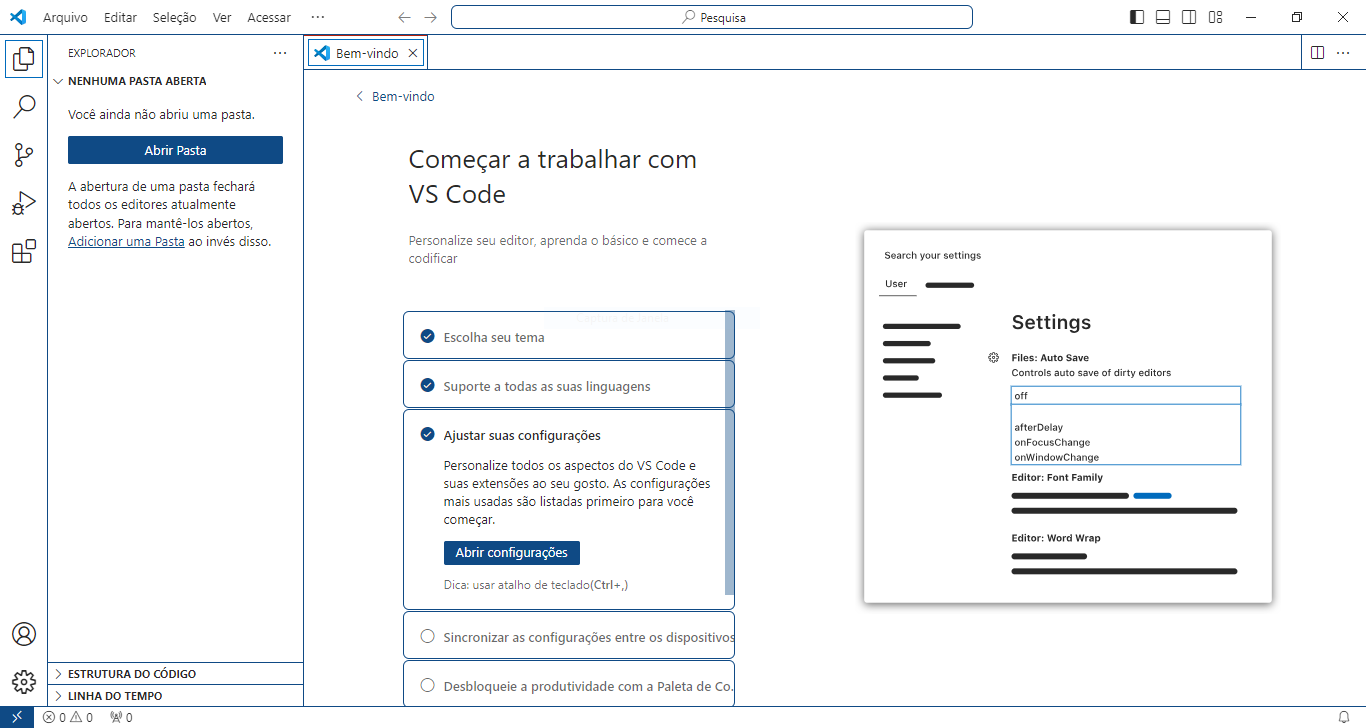Expand the Estrutura do Código section
This screenshot has width=1366, height=728.
[x=176, y=674]
